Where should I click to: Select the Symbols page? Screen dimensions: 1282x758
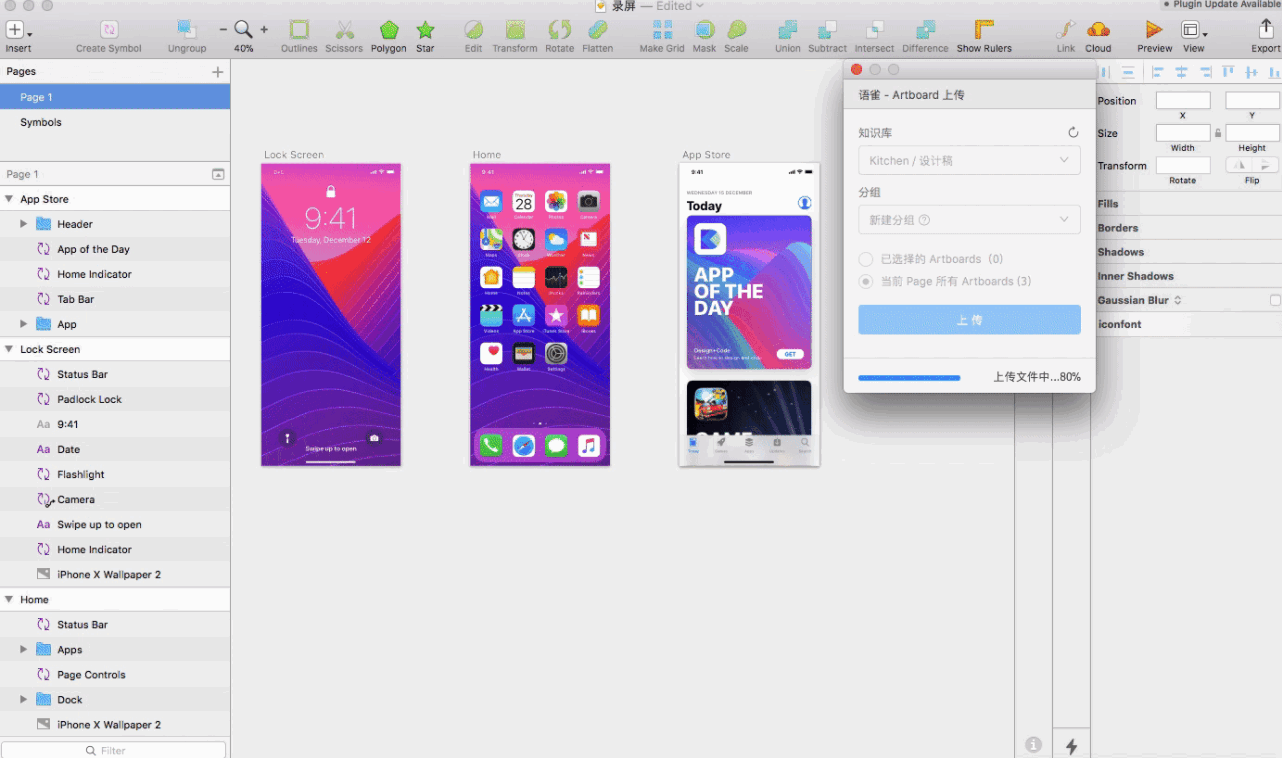click(x=41, y=122)
